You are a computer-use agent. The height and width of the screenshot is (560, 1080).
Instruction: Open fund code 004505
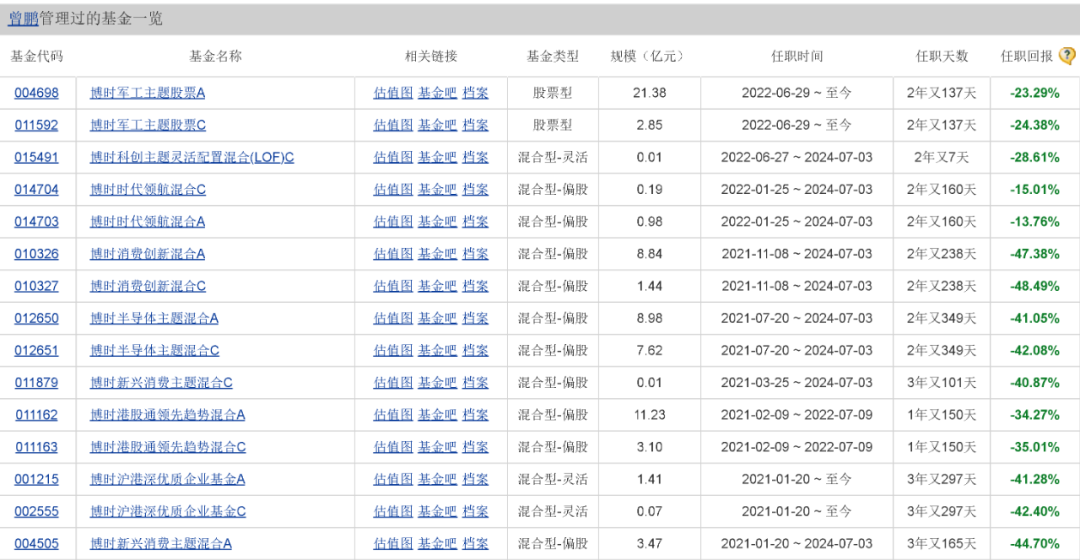click(37, 543)
